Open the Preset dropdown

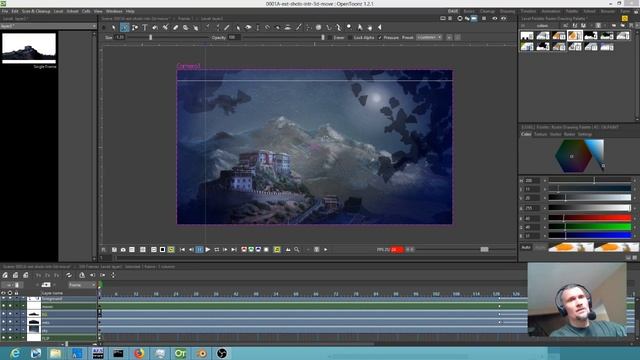tap(429, 37)
